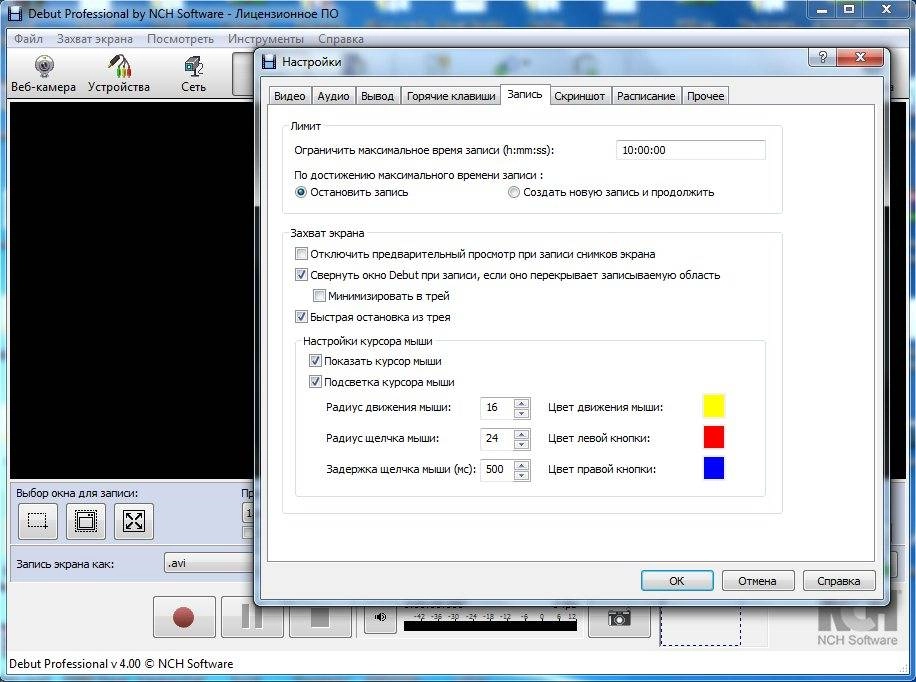
Task: Click the maximum recording time field
Action: tap(691, 150)
